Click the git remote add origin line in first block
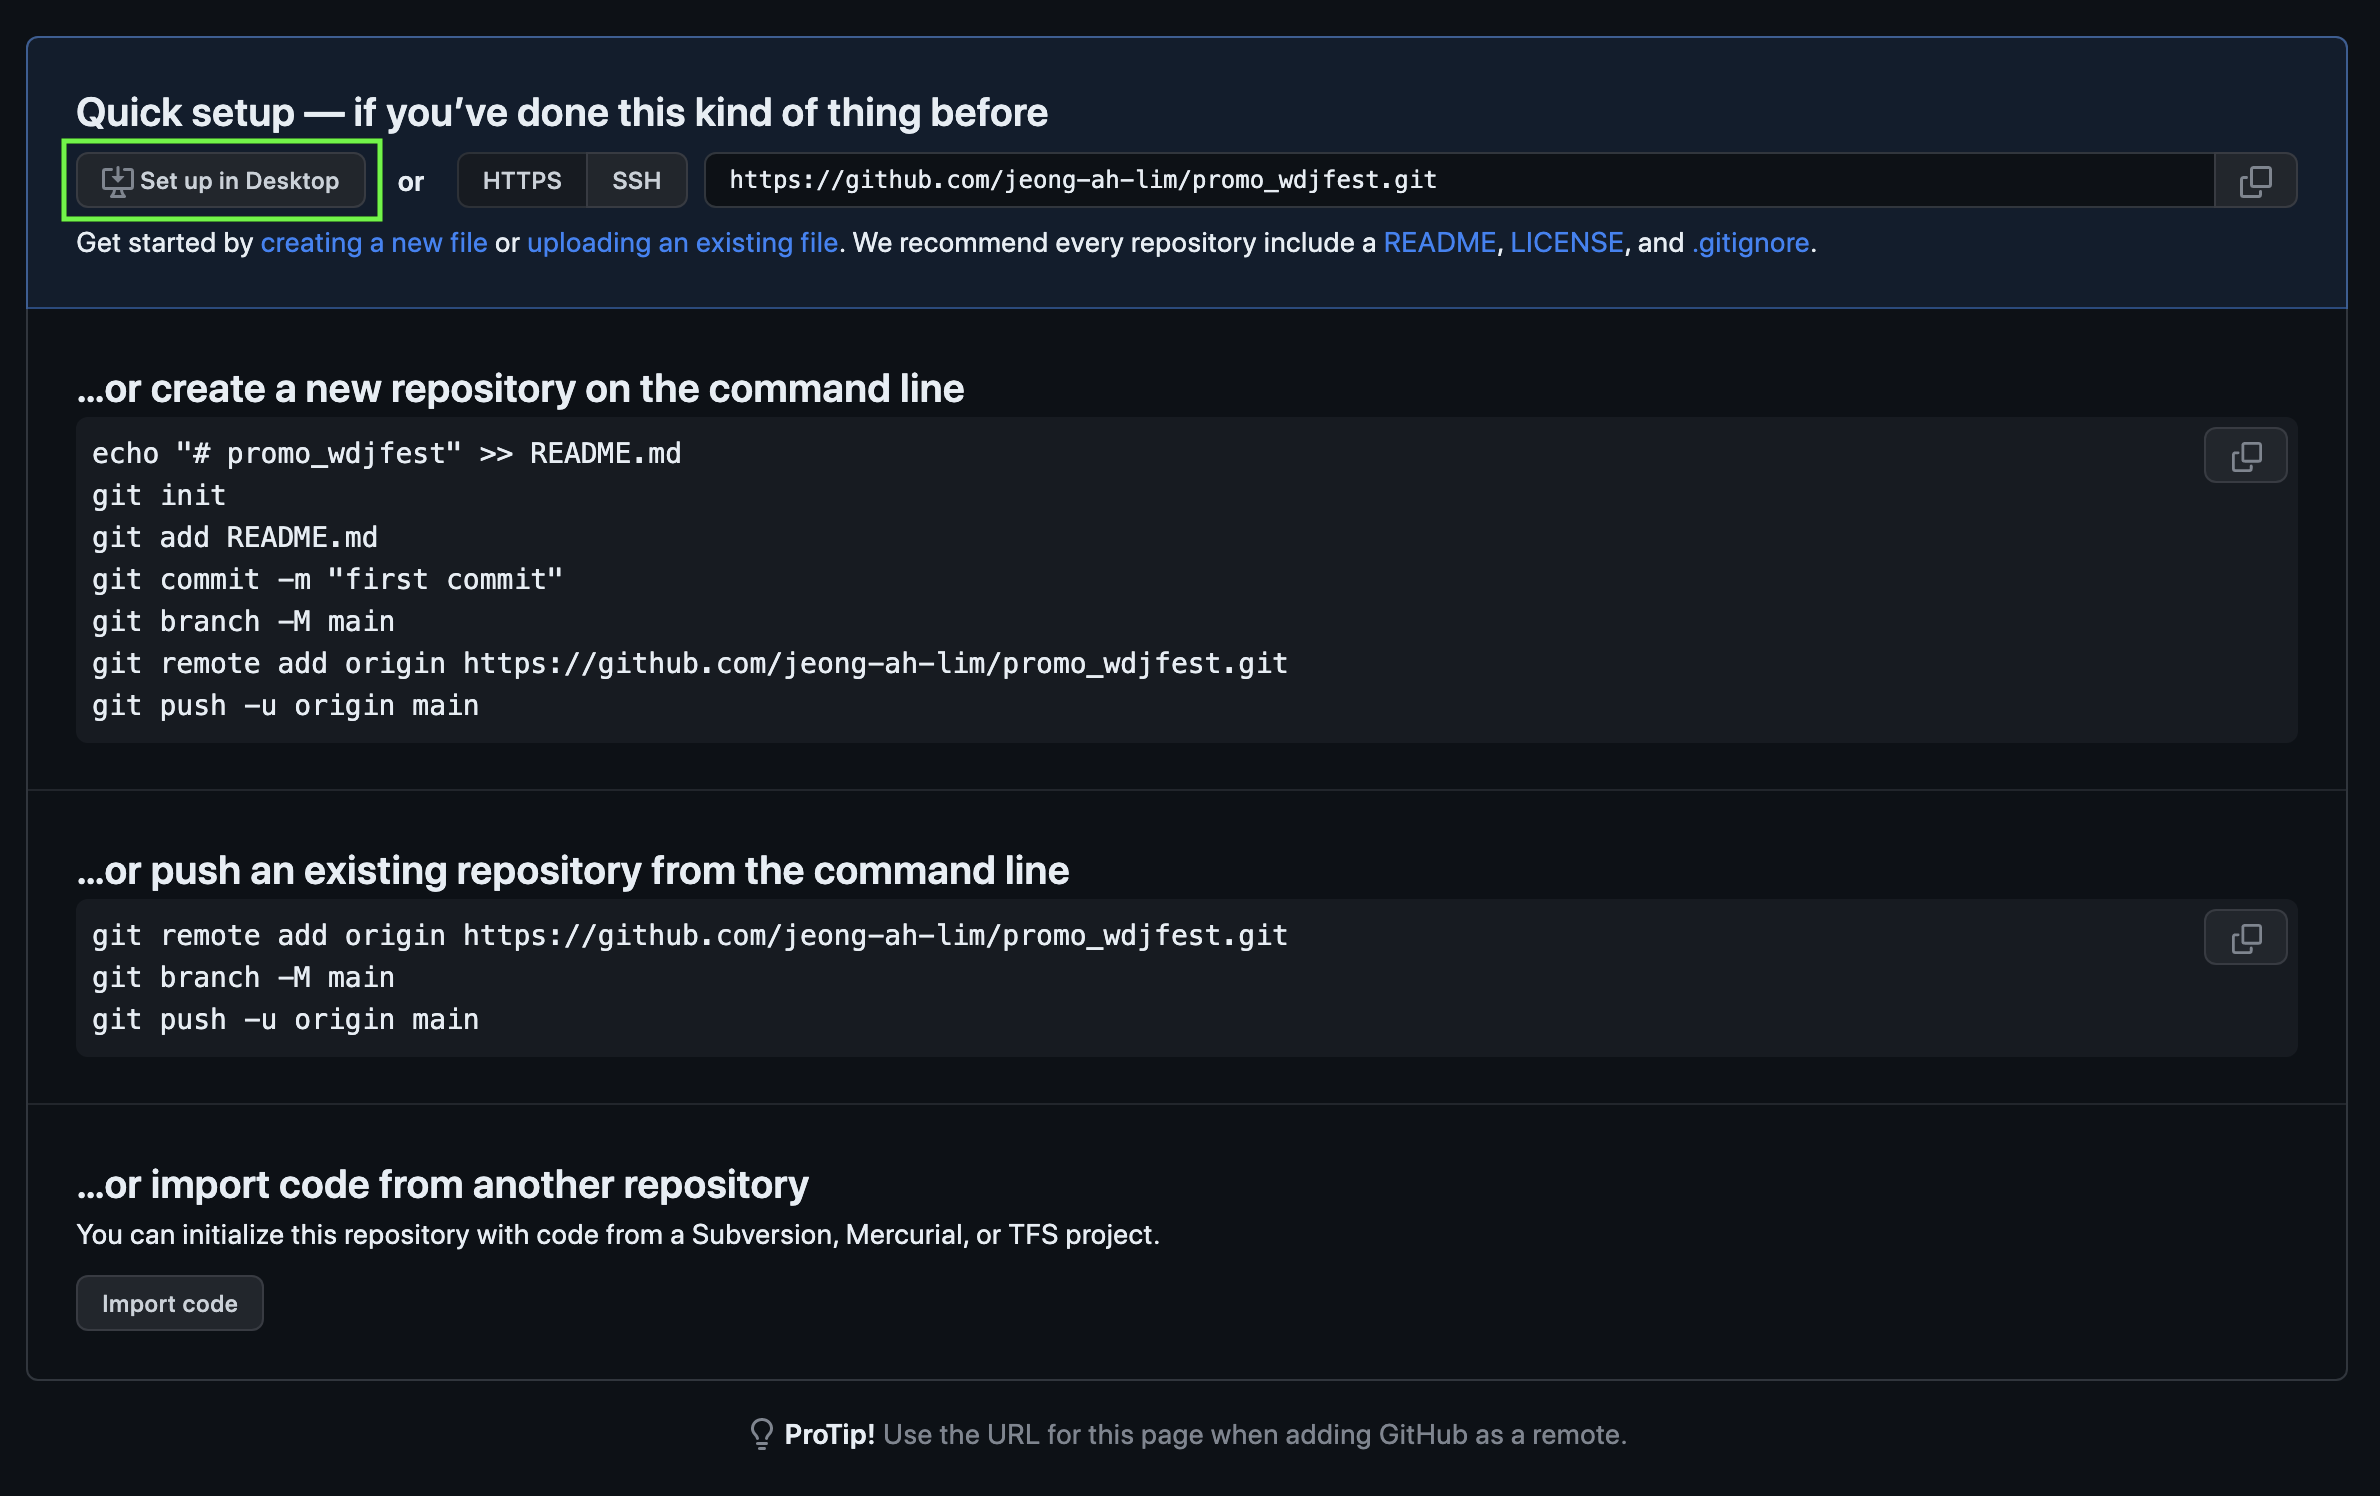The width and height of the screenshot is (2380, 1496). coord(690,663)
